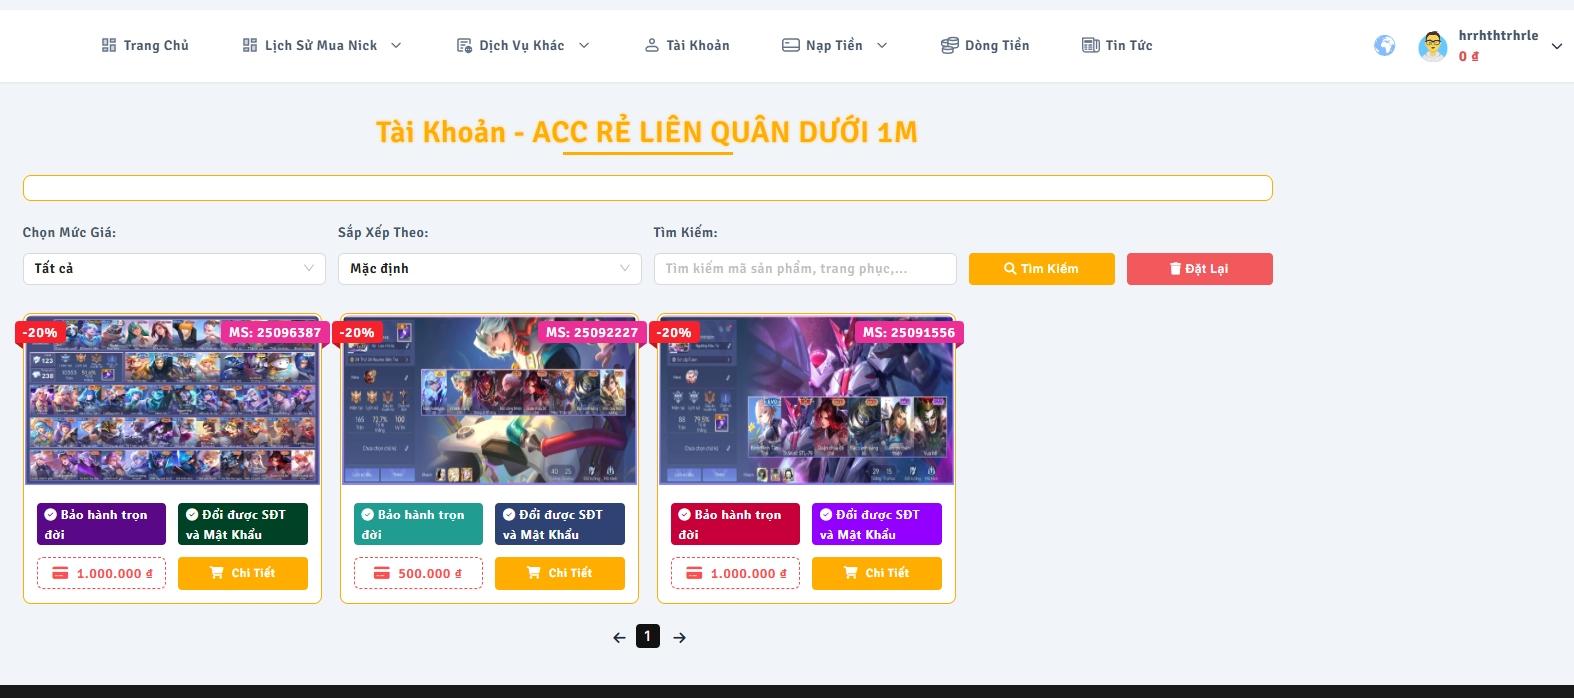
Task: Click the Tìm Kiếm search button
Action: coord(1041,268)
